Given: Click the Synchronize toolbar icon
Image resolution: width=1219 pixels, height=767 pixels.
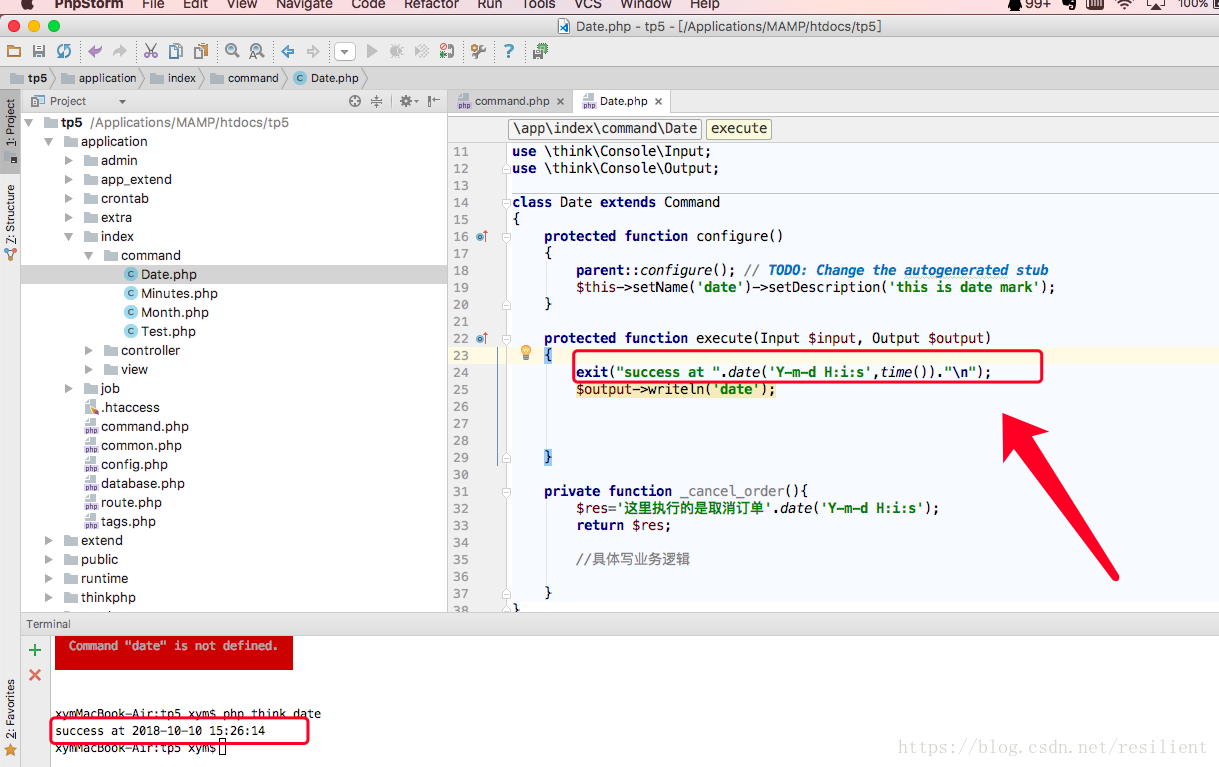Looking at the screenshot, I should pyautogui.click(x=64, y=51).
